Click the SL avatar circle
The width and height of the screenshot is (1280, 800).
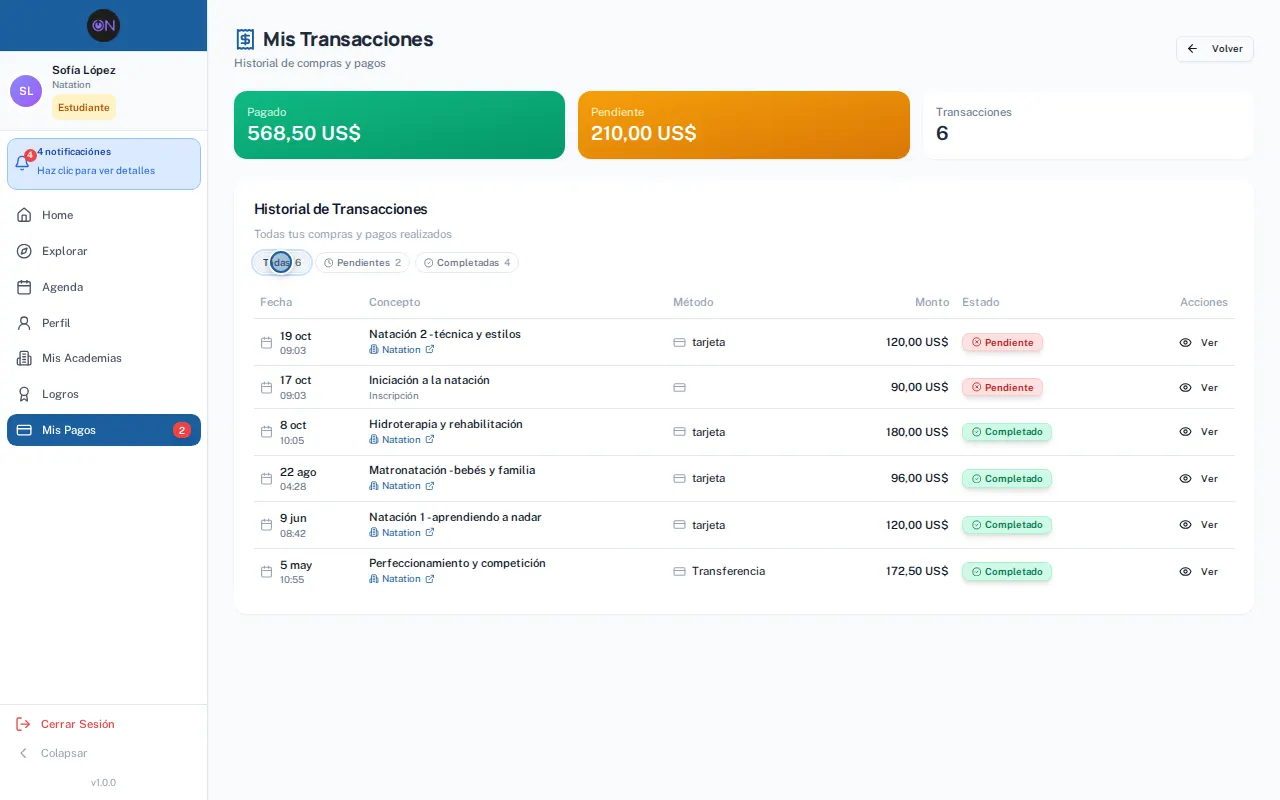click(26, 91)
